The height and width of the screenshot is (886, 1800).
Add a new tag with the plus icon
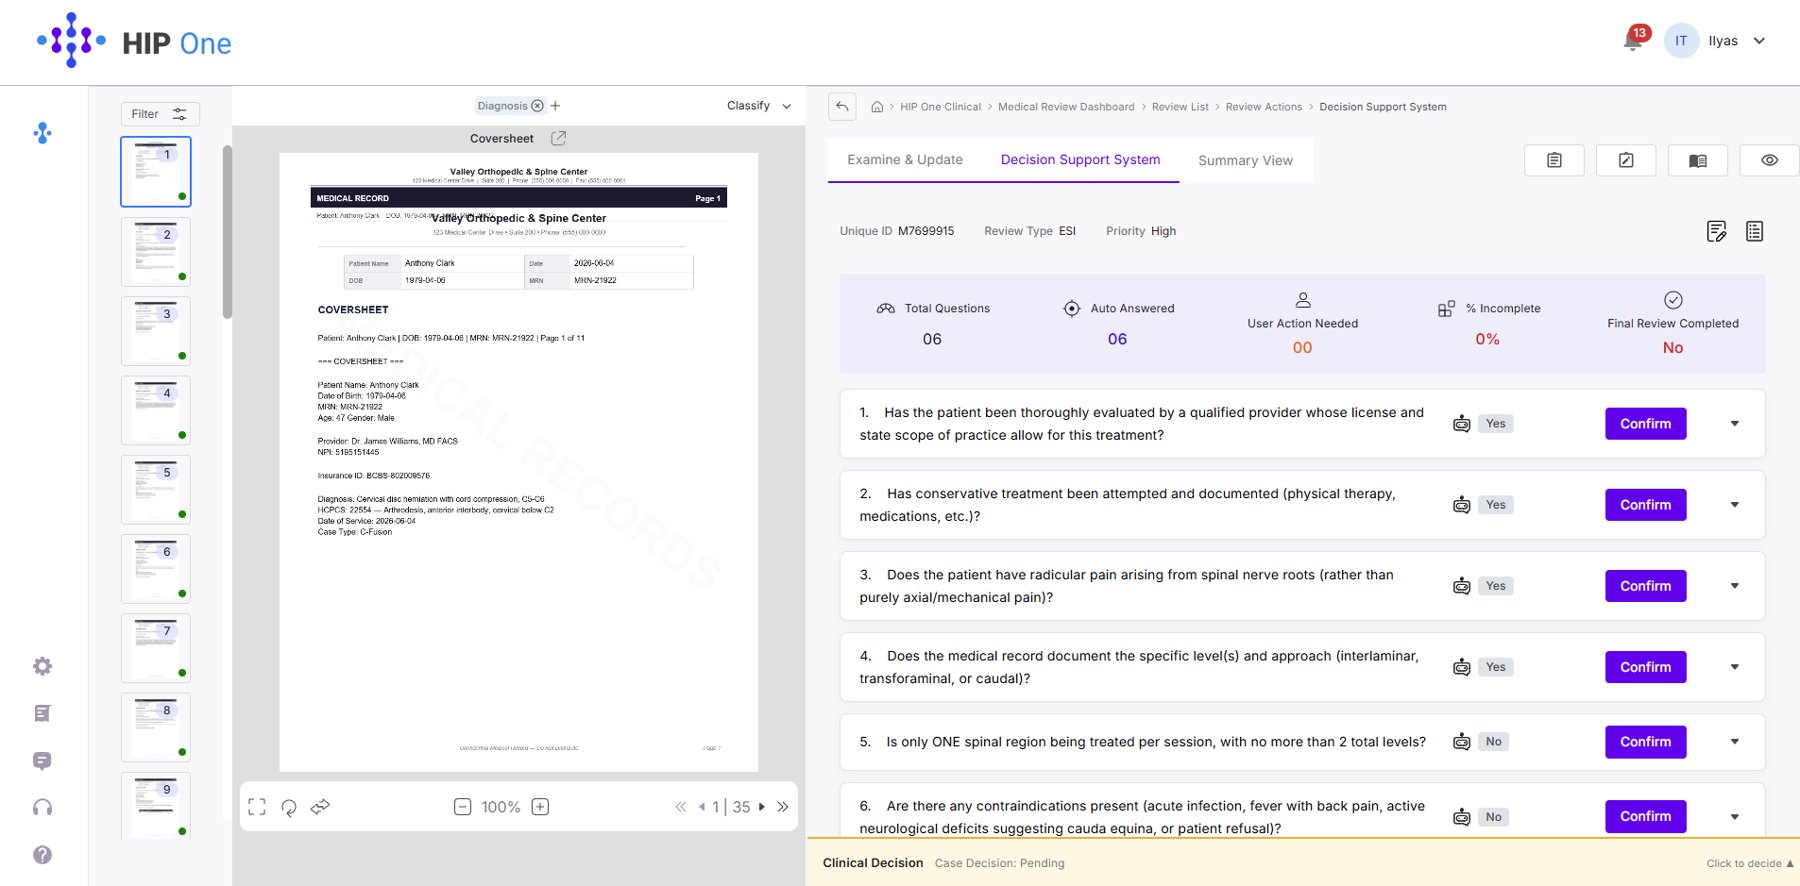pos(555,106)
